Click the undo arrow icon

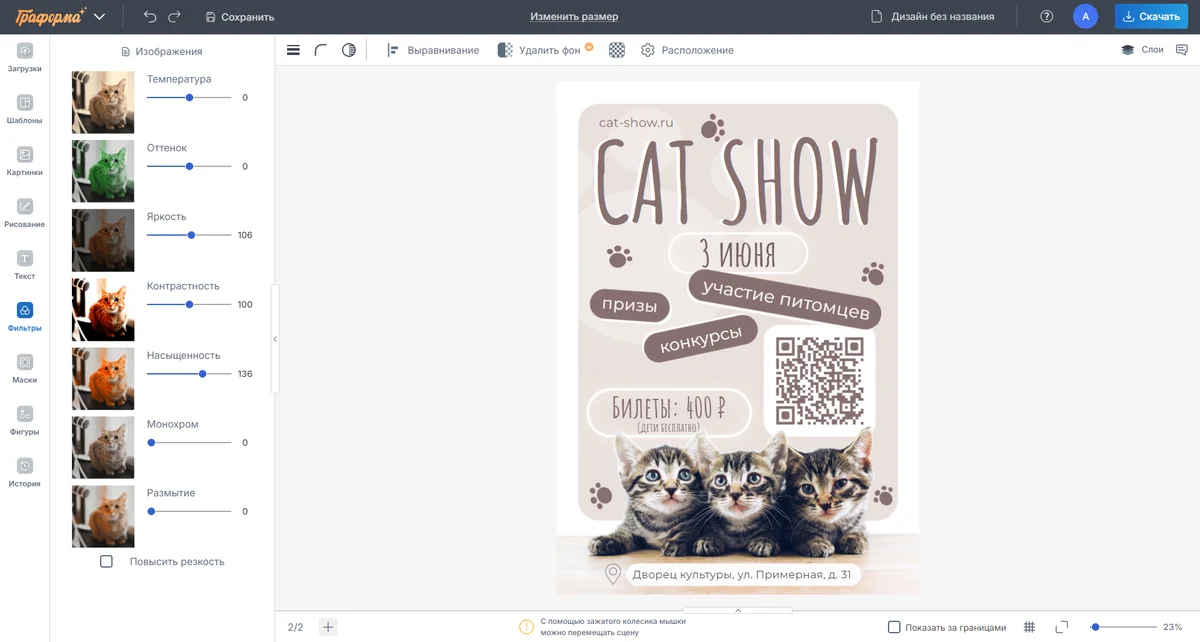coord(150,17)
